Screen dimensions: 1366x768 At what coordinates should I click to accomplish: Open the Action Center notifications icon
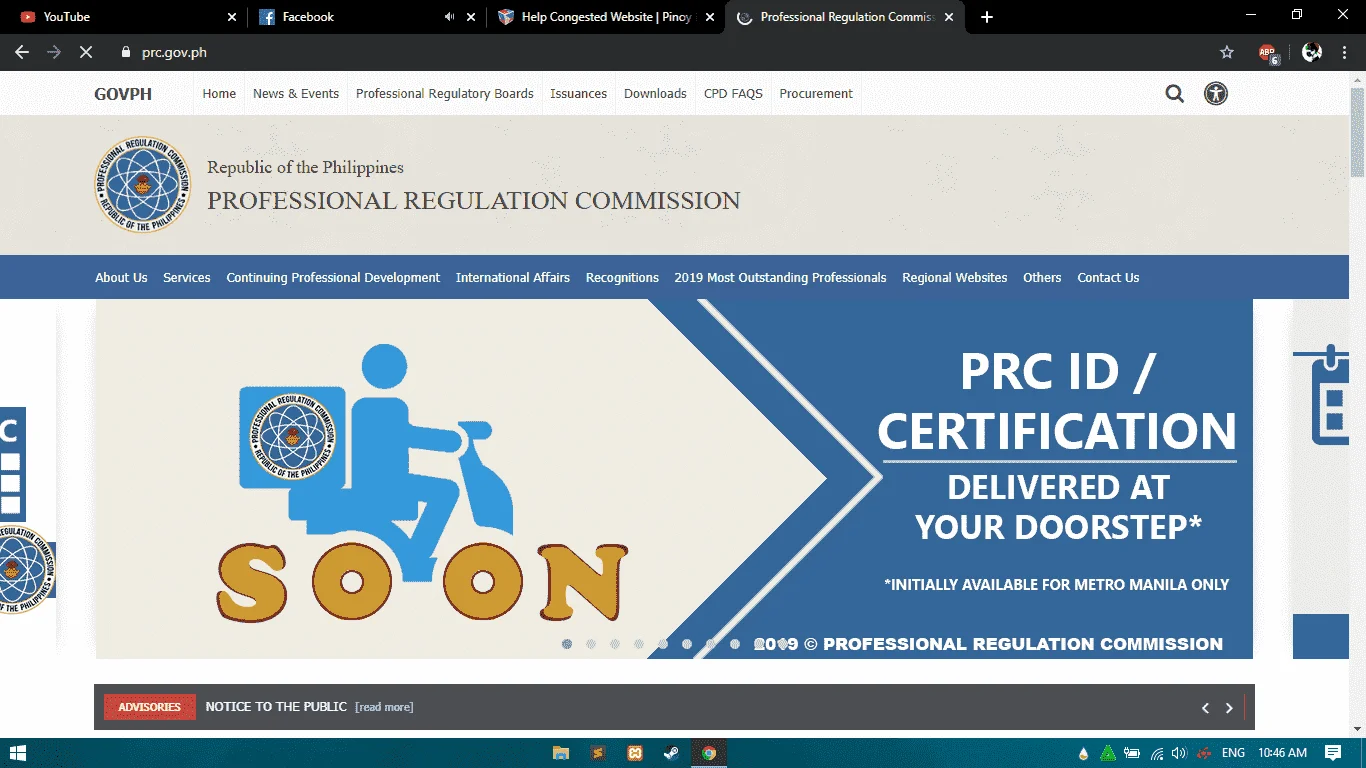point(1333,753)
